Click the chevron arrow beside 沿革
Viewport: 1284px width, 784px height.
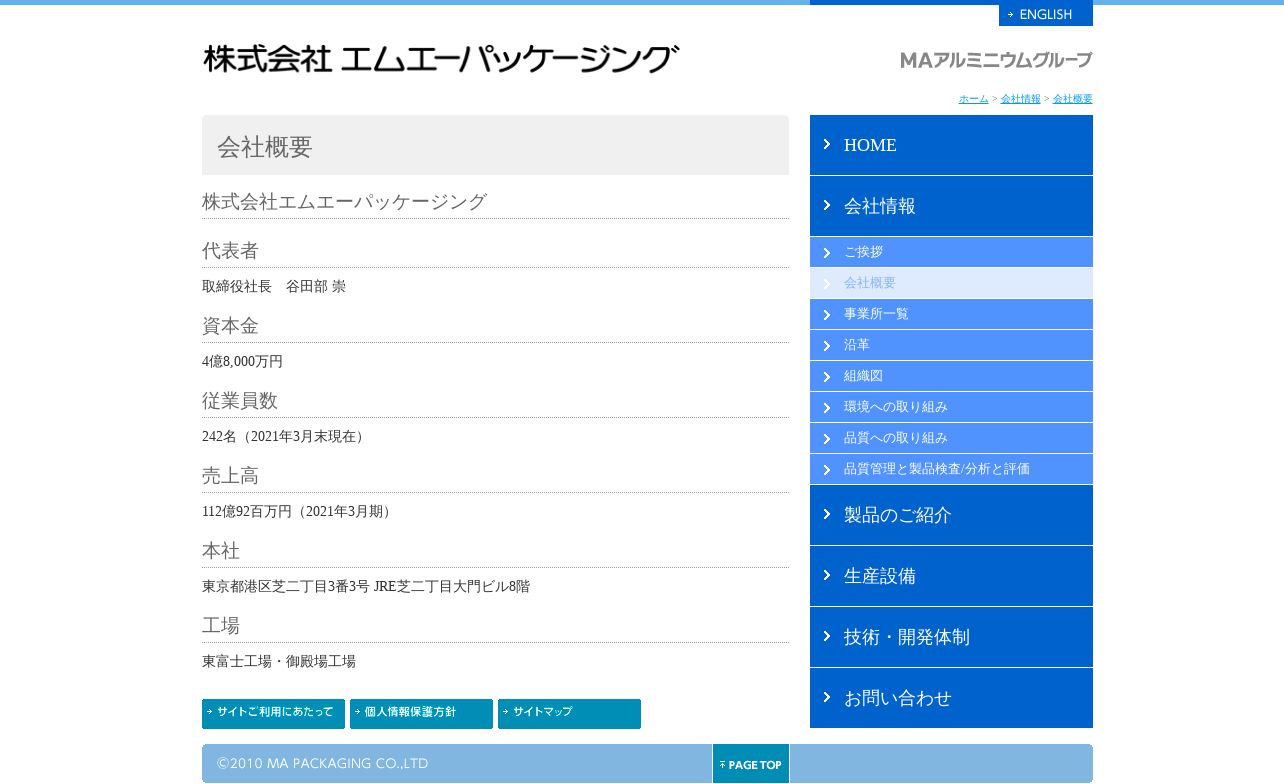827,346
